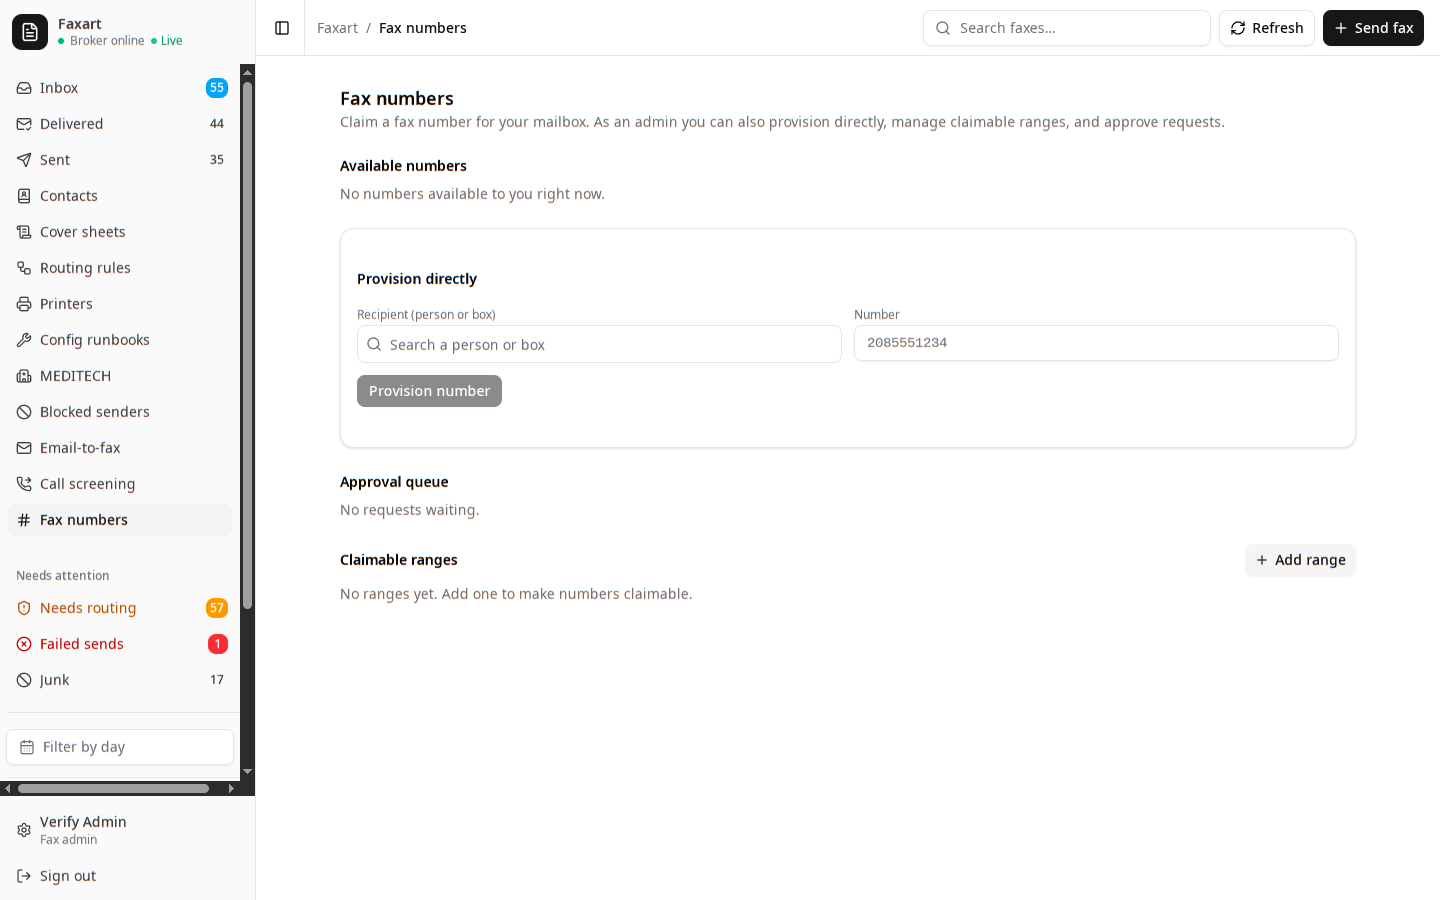Click the magnifier icon in Search faxes

point(943,28)
